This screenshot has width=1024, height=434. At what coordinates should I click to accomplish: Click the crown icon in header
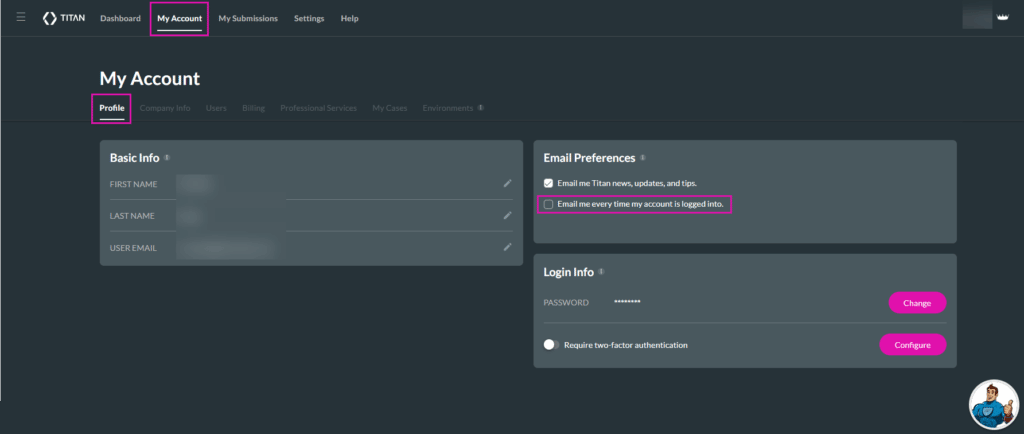1001,18
